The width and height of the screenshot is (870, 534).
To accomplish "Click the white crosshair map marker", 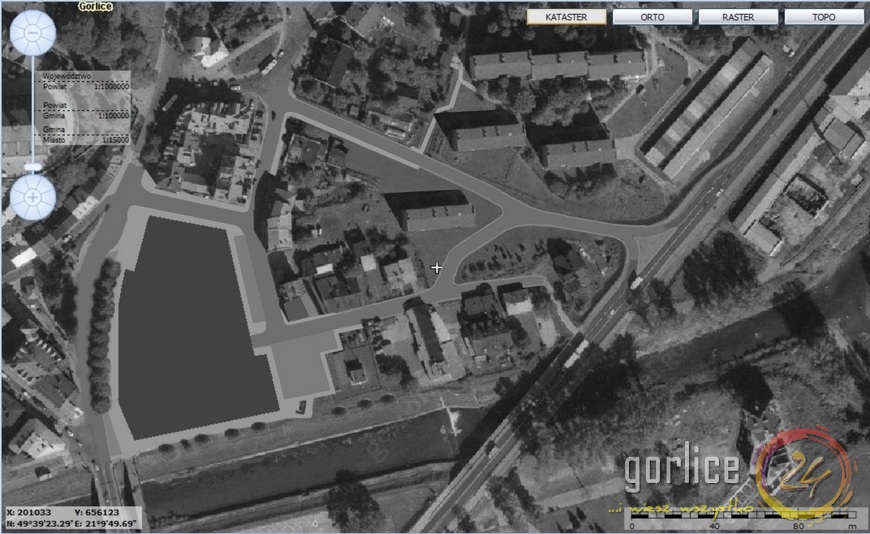I will point(437,268).
